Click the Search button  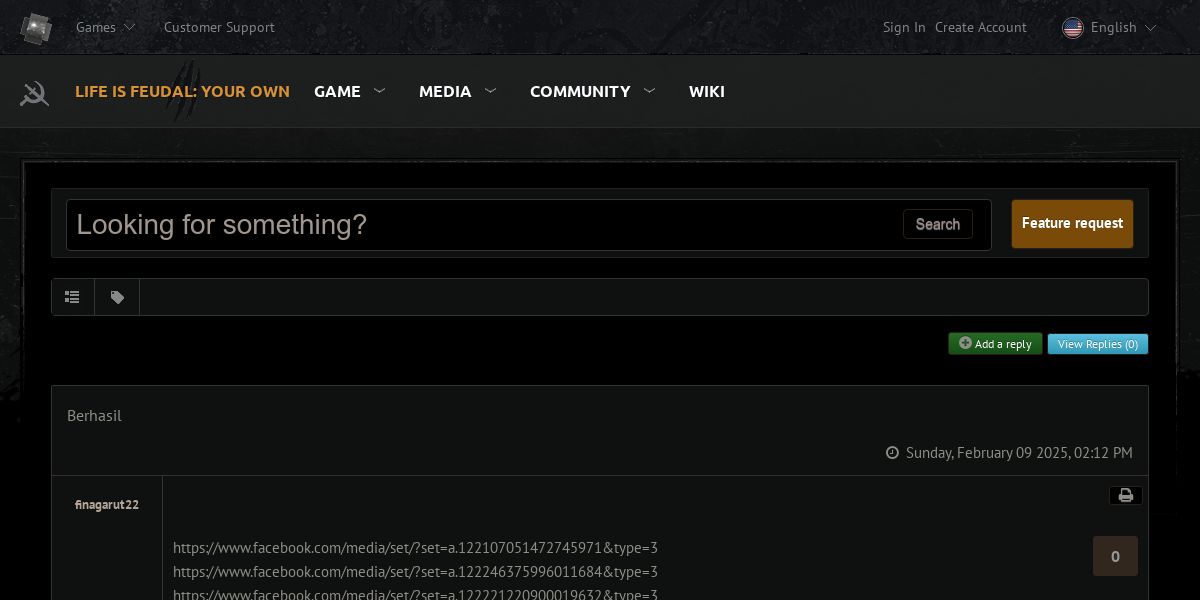pos(938,224)
